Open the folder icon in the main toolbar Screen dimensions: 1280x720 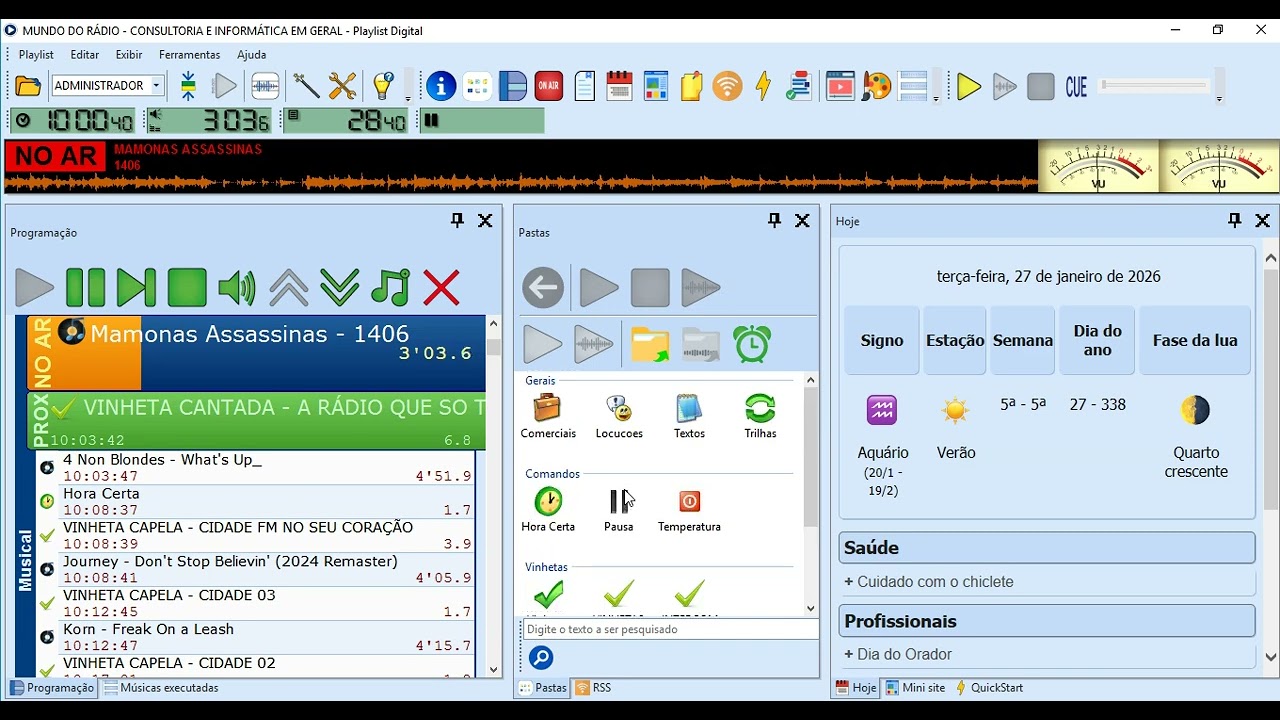tap(28, 86)
